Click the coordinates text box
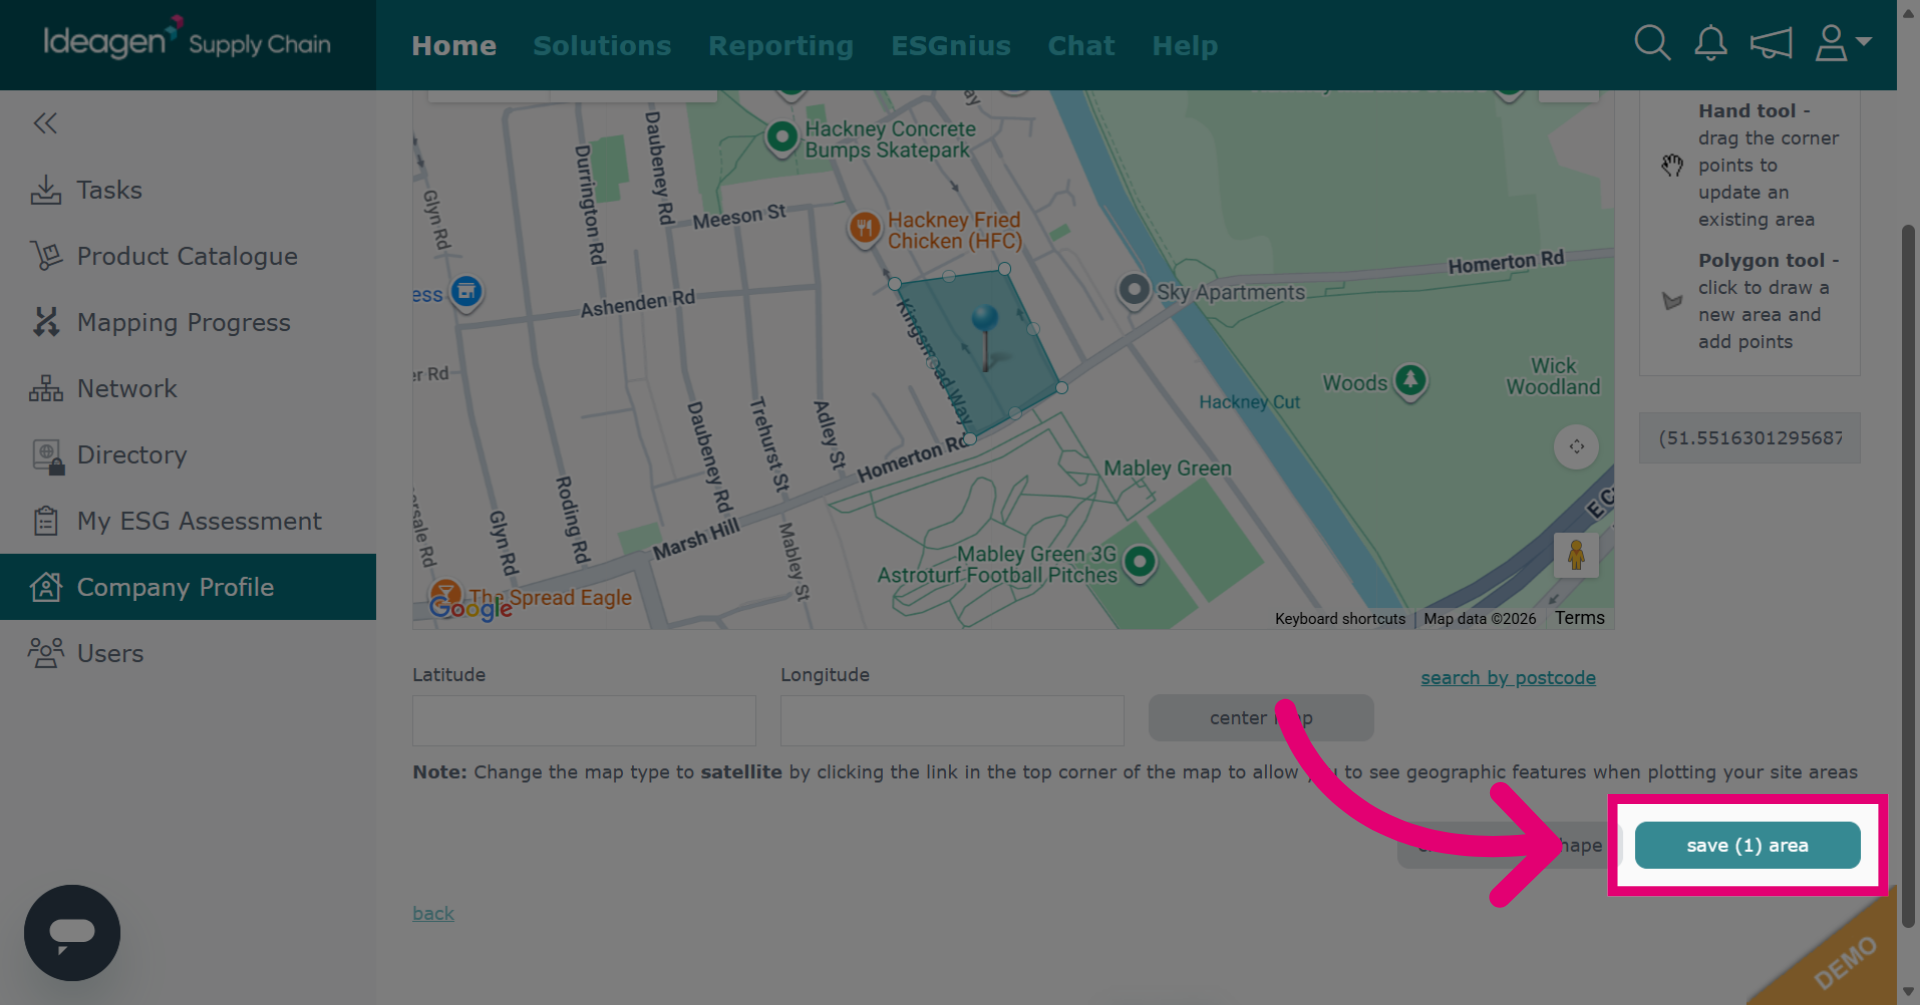 pos(1749,438)
